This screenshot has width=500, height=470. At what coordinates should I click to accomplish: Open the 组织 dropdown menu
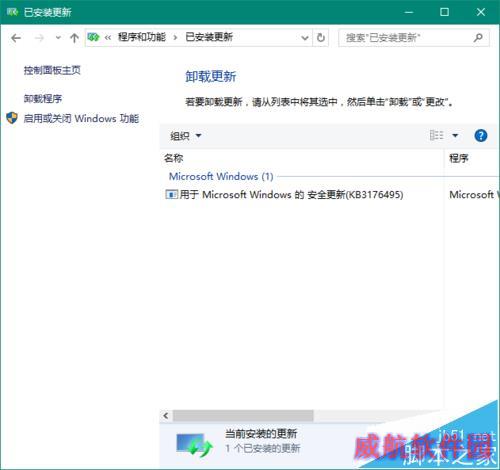[186, 136]
